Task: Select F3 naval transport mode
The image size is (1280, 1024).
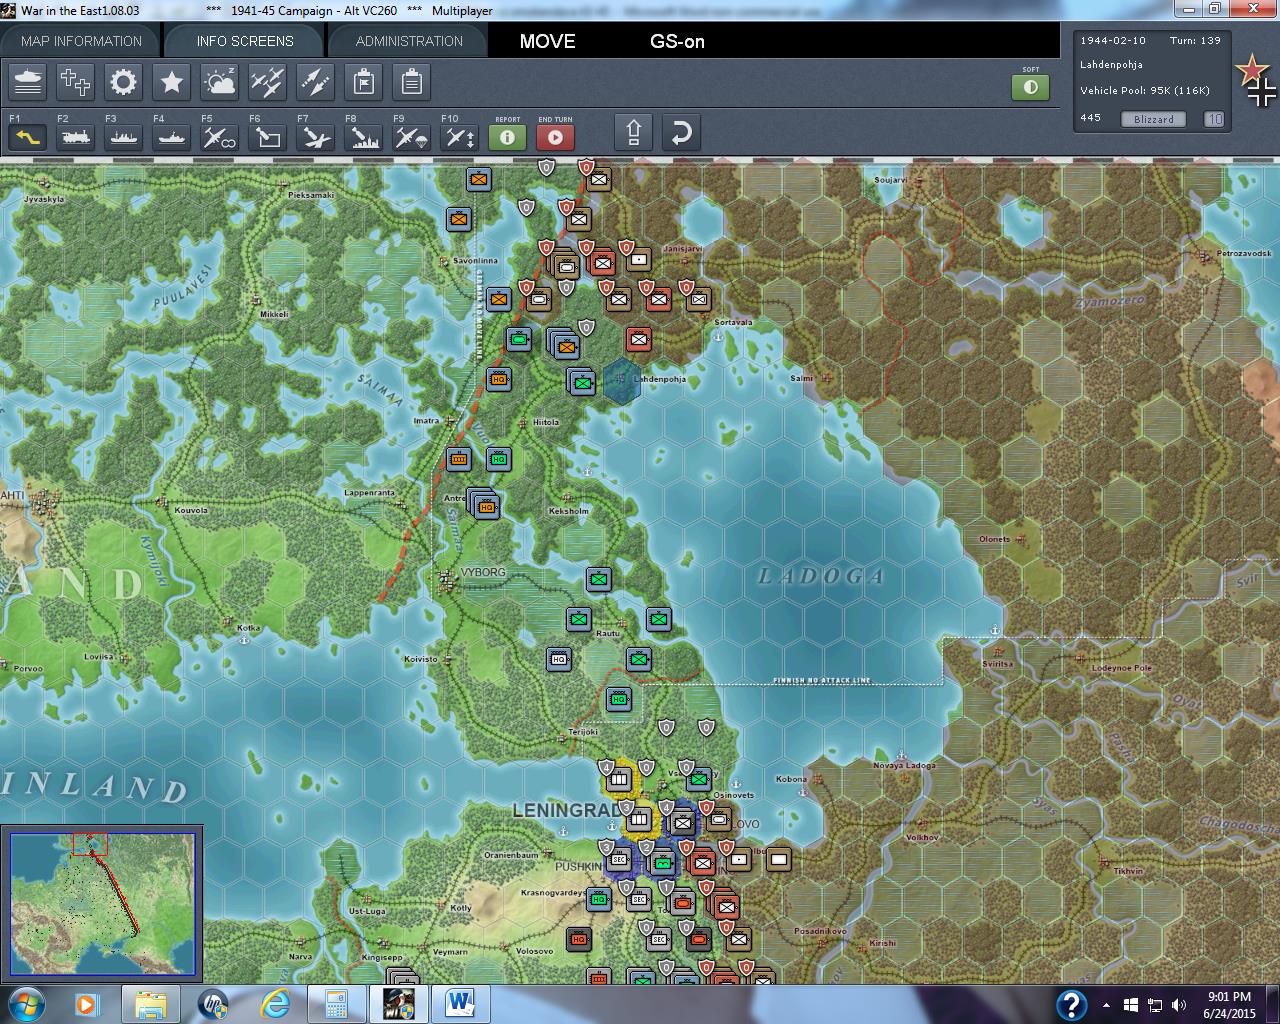Action: click(123, 137)
